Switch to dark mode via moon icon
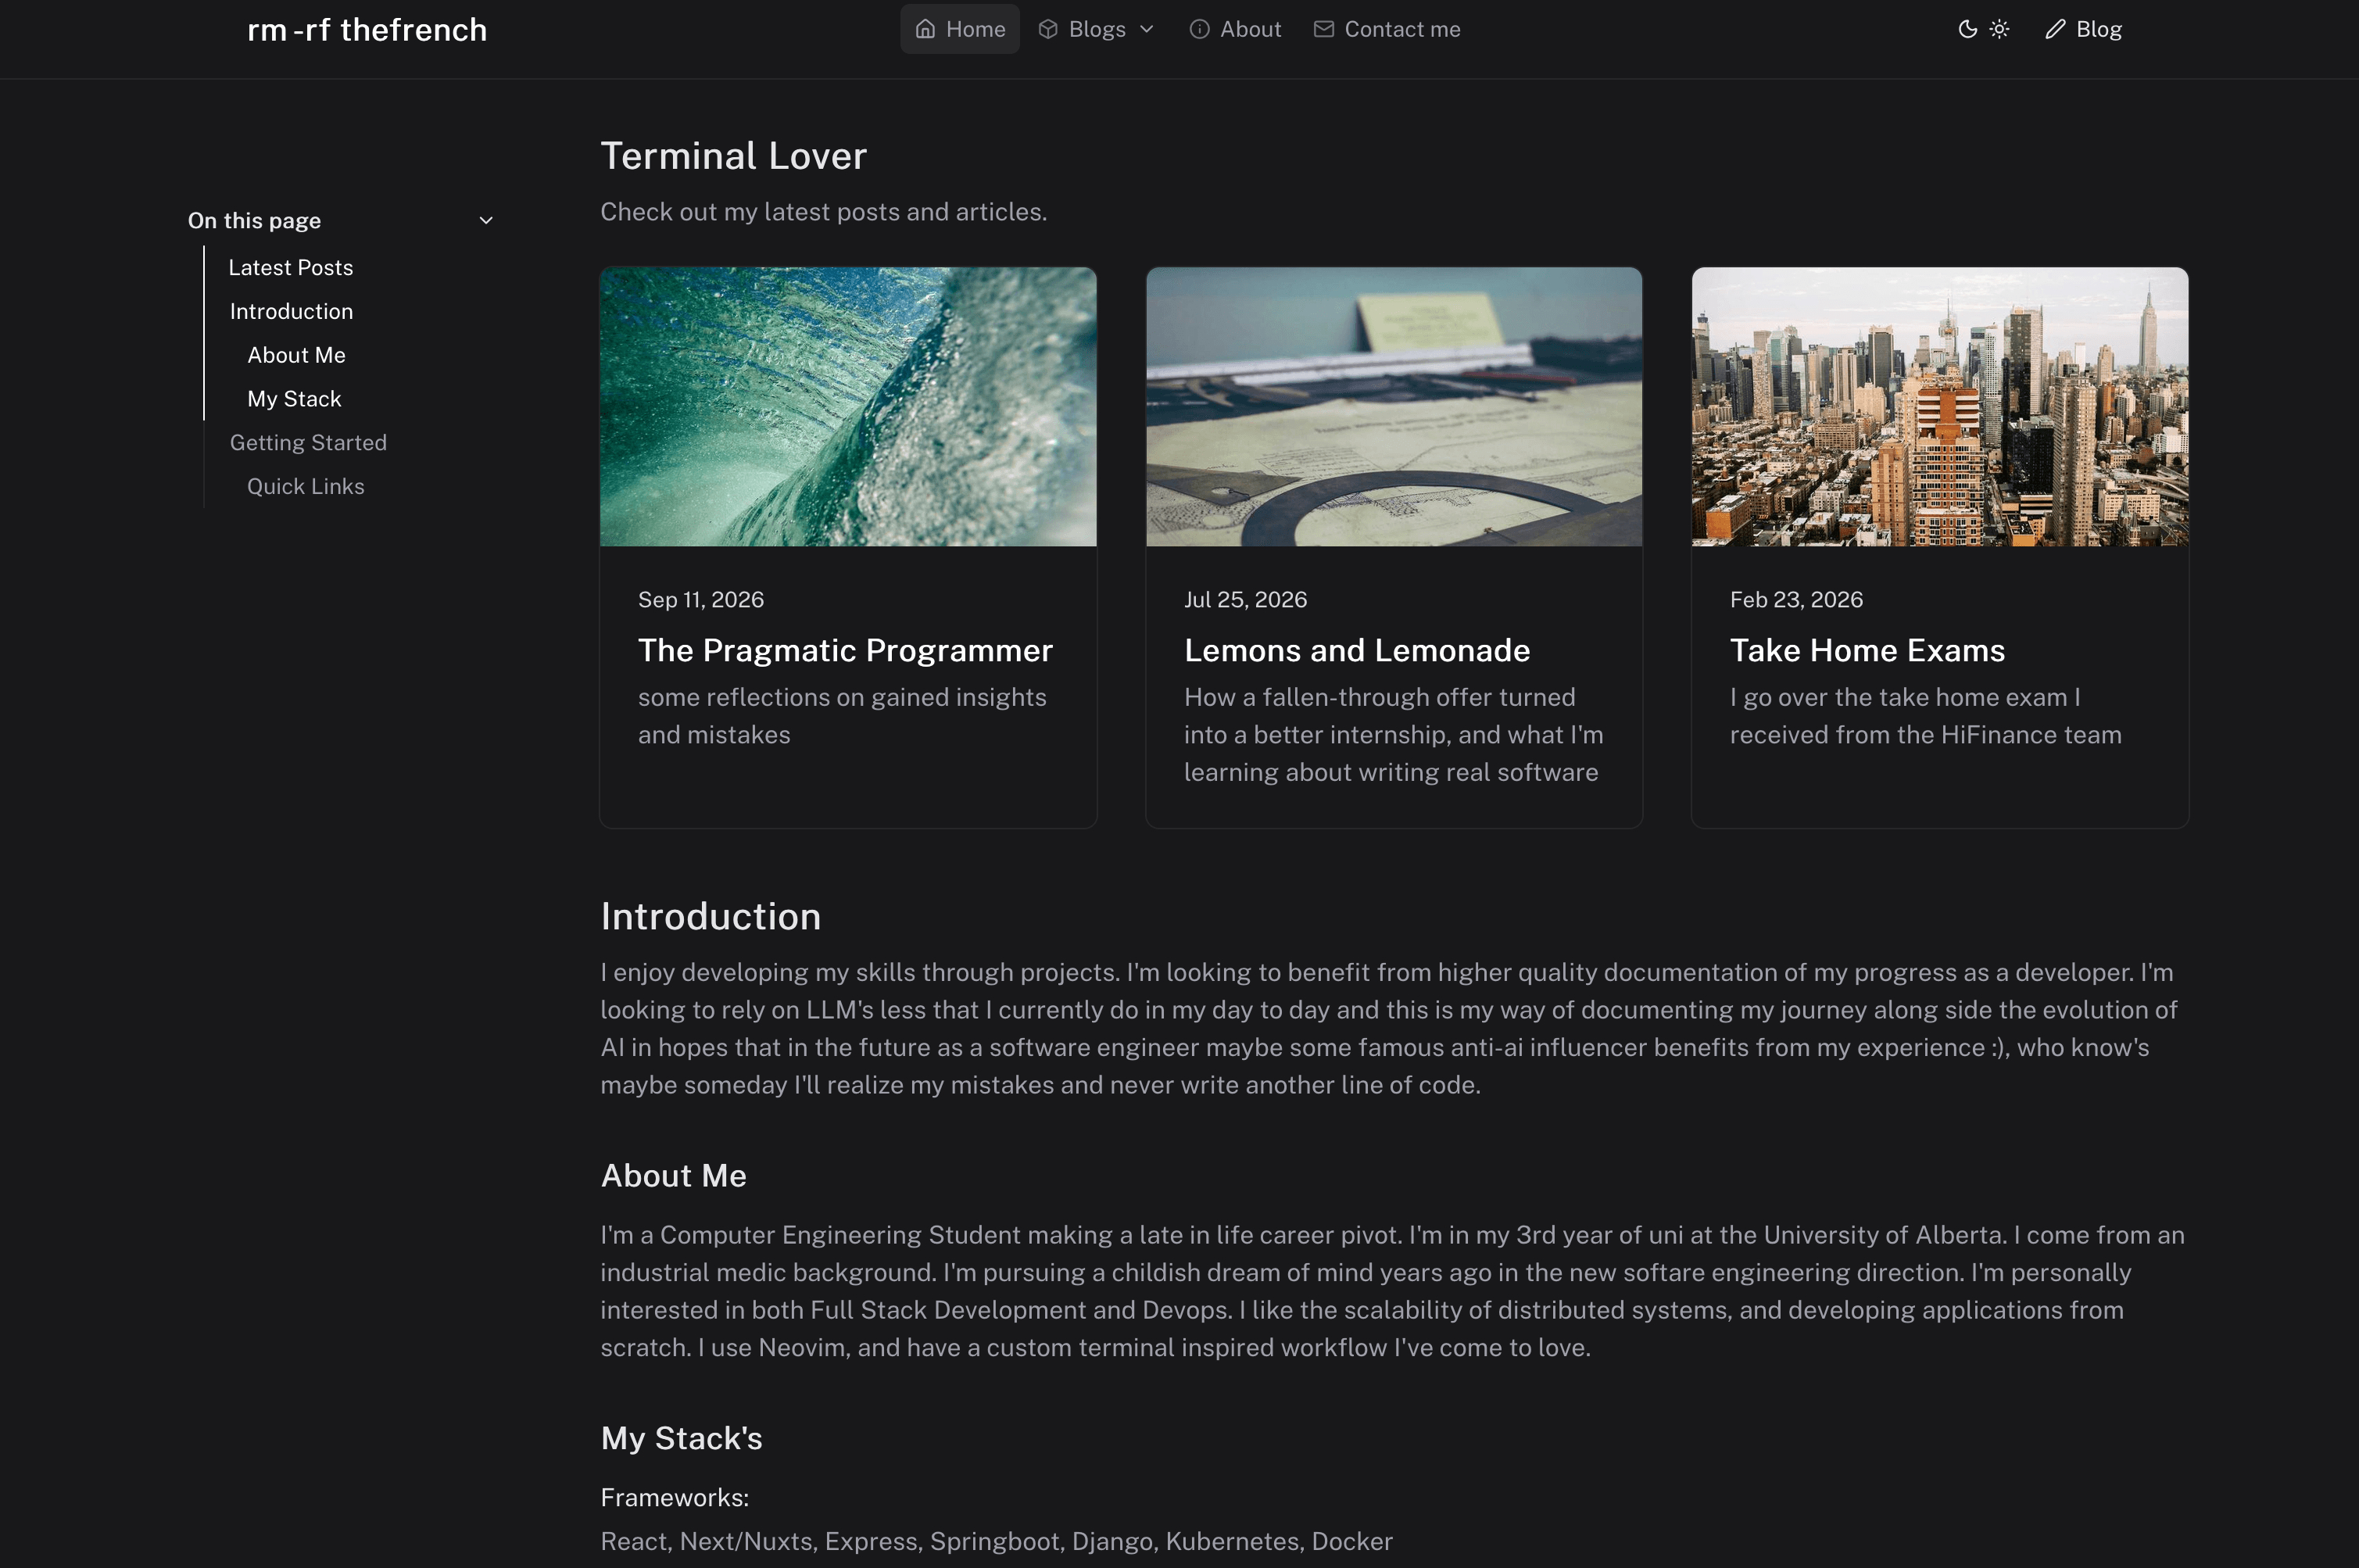 1967,29
